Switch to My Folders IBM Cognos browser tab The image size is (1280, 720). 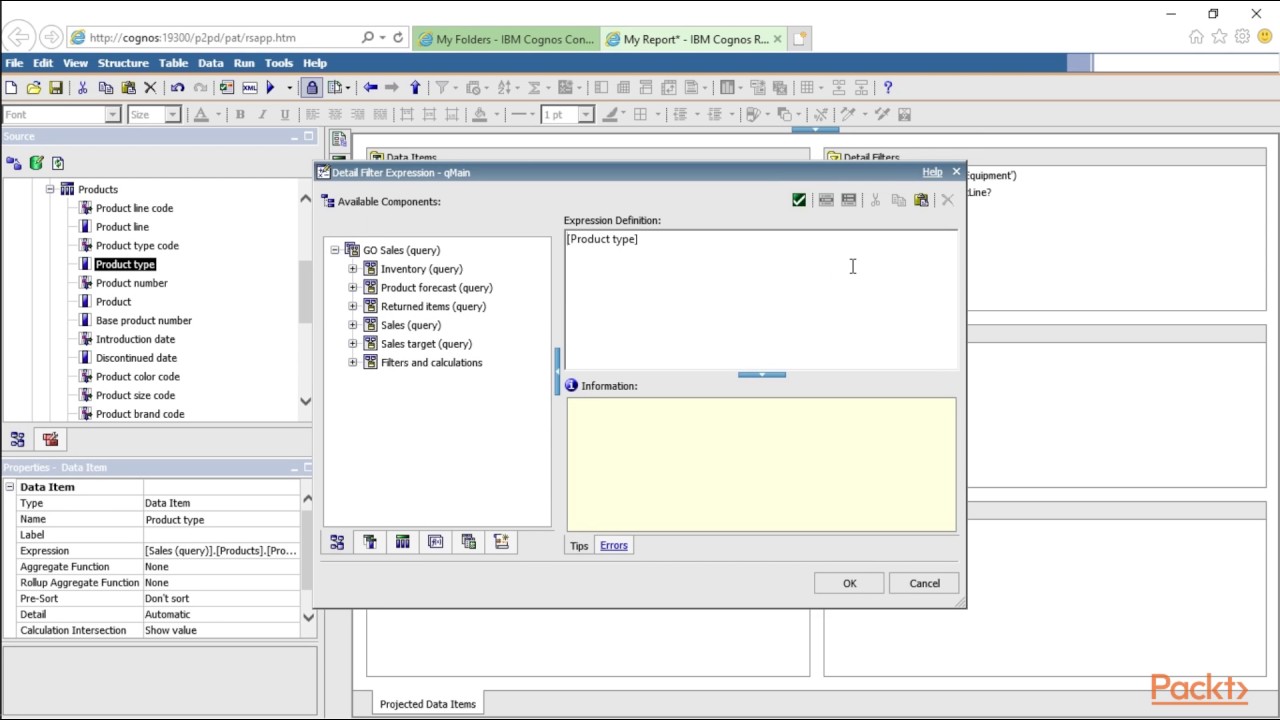click(x=505, y=39)
